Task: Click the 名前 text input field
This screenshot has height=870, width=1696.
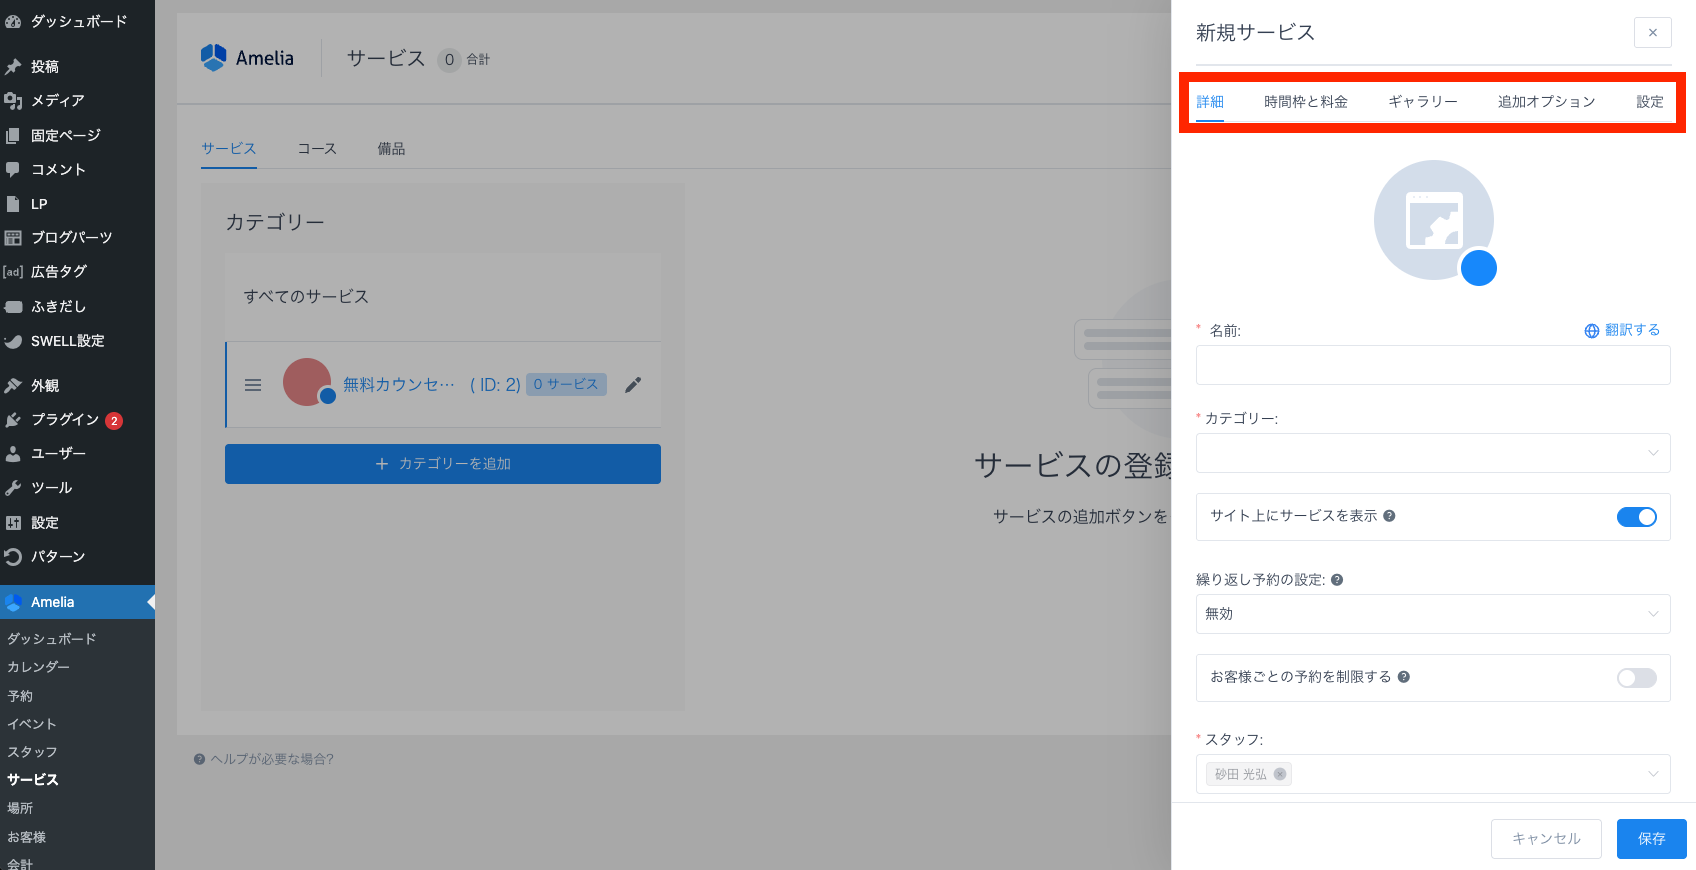Action: pos(1432,365)
